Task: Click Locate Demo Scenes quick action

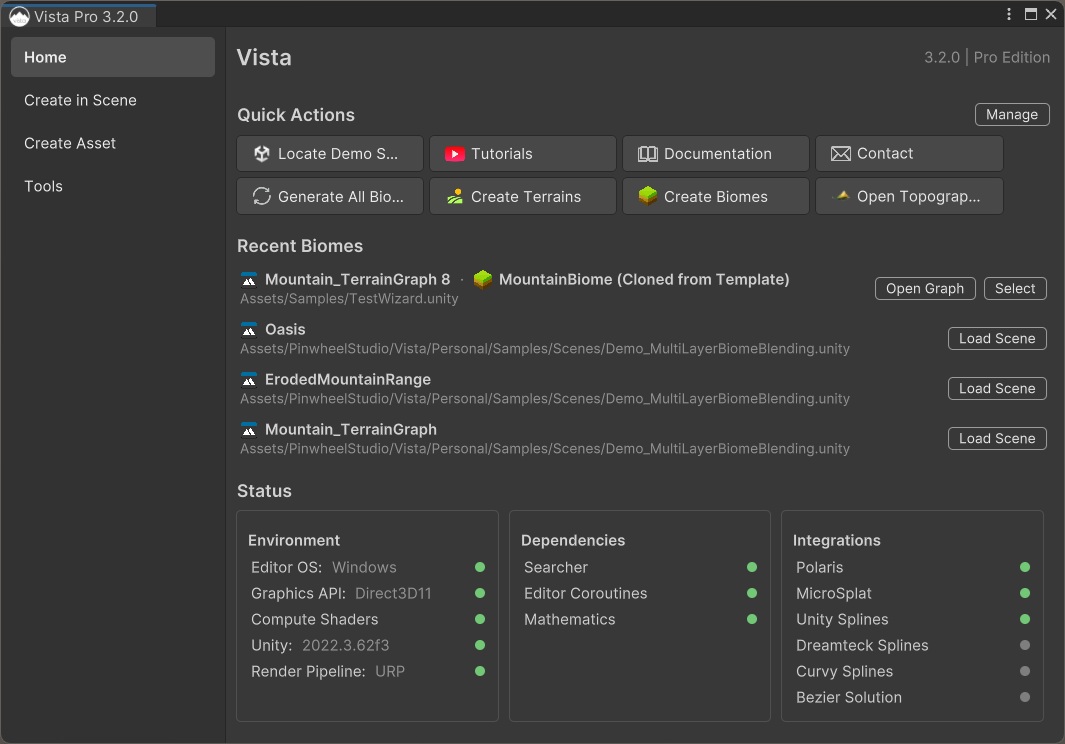Action: coord(330,154)
